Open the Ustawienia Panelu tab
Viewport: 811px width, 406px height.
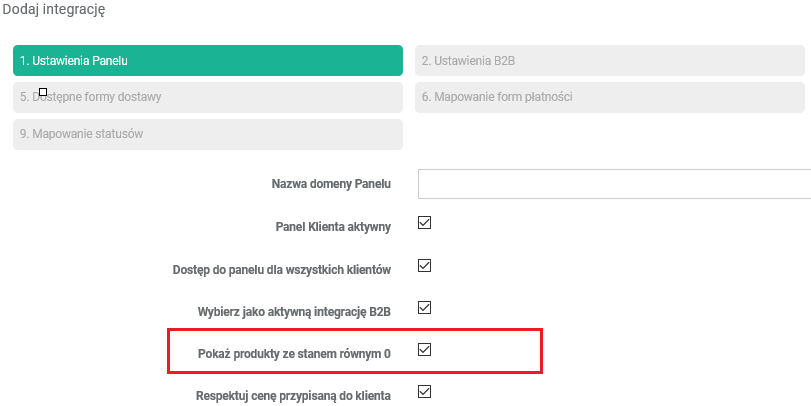[208, 60]
